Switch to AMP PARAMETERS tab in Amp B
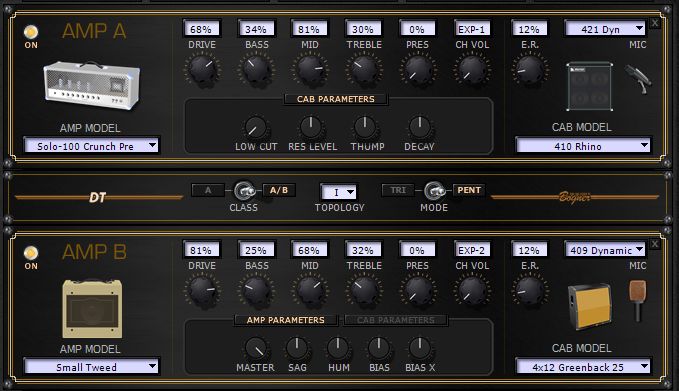Screen dimensions: 679x391 point(285,320)
